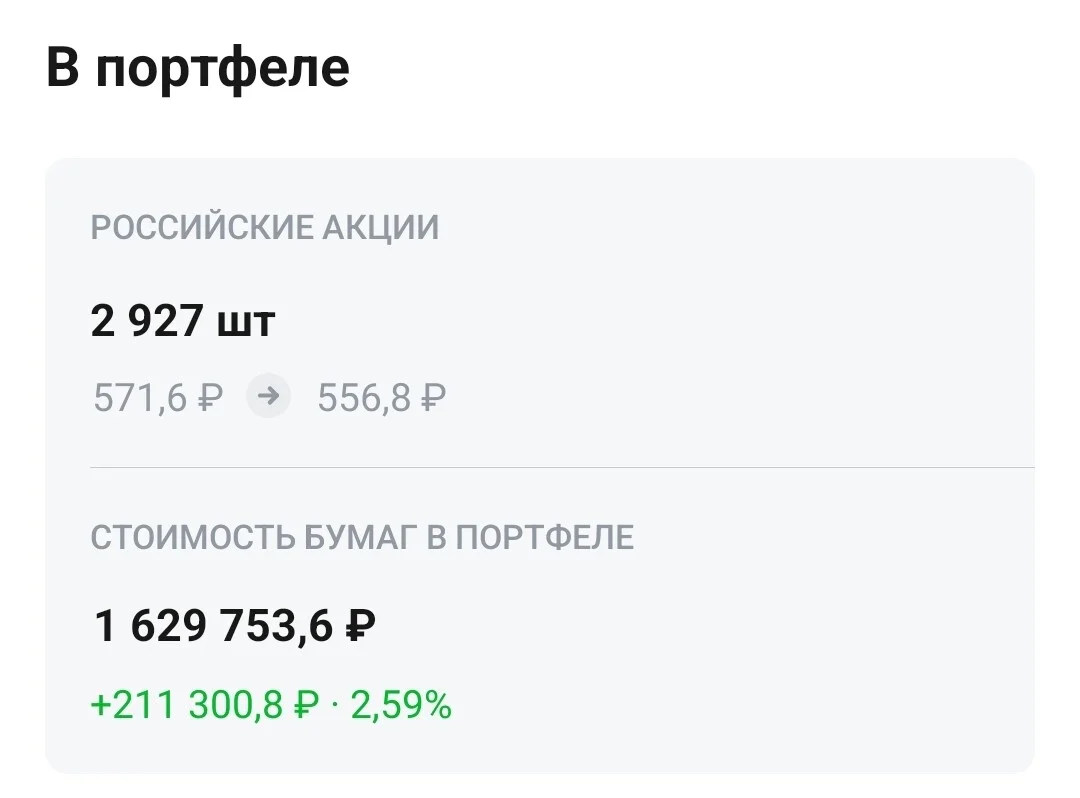The image size is (1080, 798).
Task: Tap the current price 556,8
Action: pos(364,398)
